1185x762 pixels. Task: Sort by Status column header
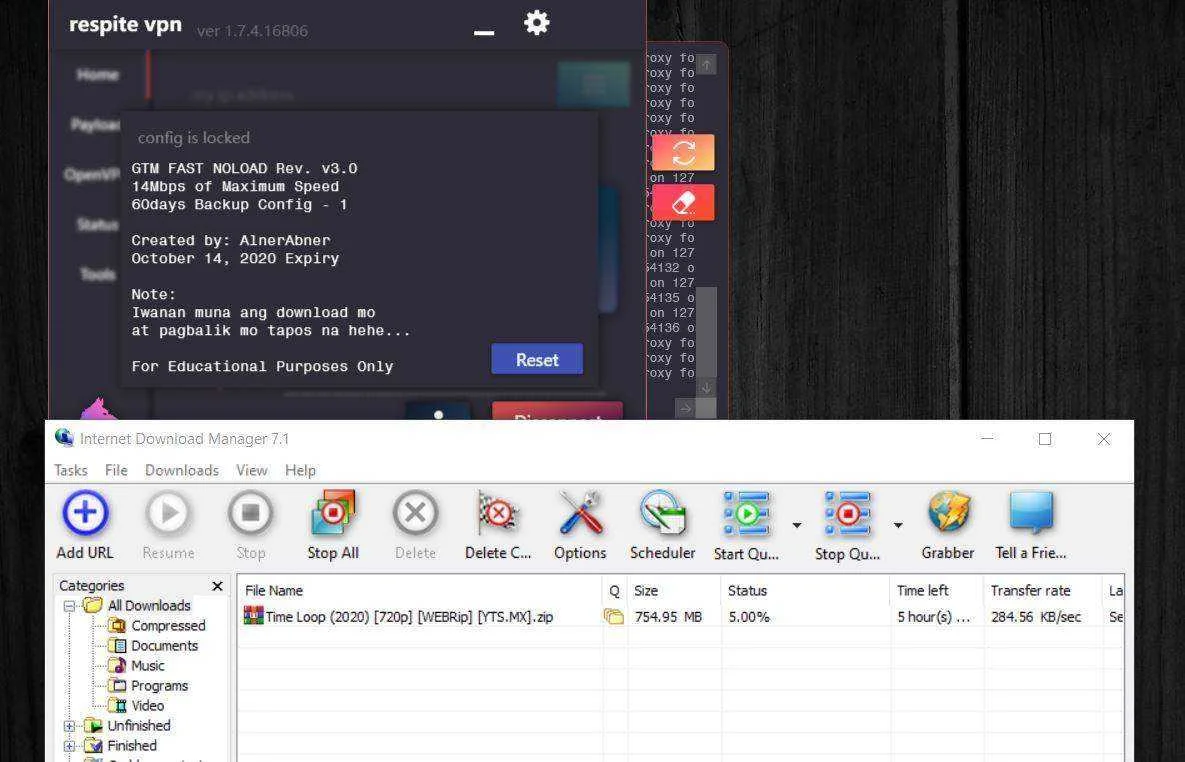click(805, 591)
